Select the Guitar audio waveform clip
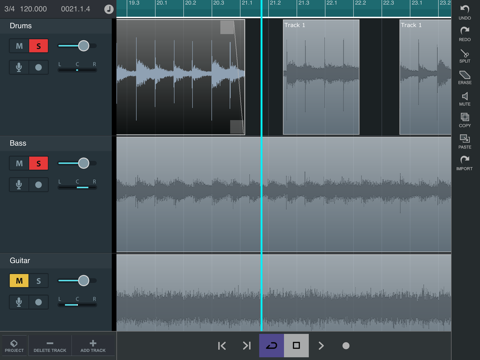Screen dimensions: 480x360 (284, 293)
